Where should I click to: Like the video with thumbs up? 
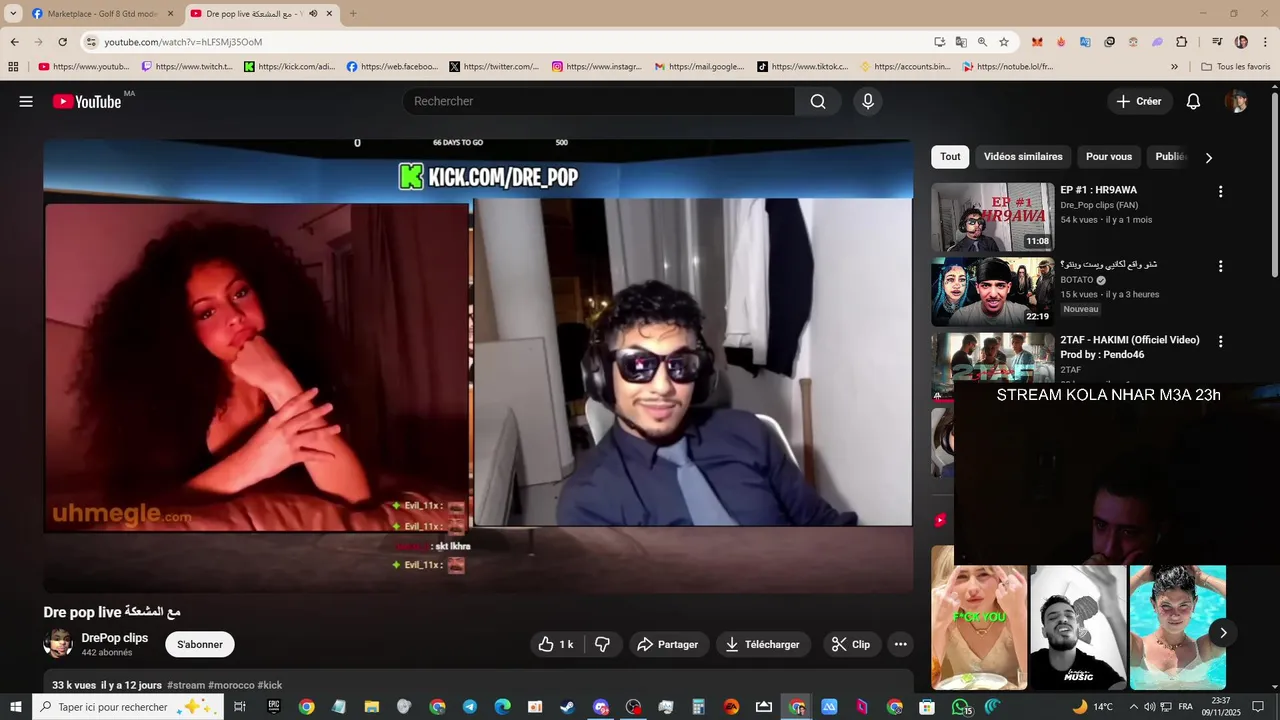pyautogui.click(x=556, y=645)
